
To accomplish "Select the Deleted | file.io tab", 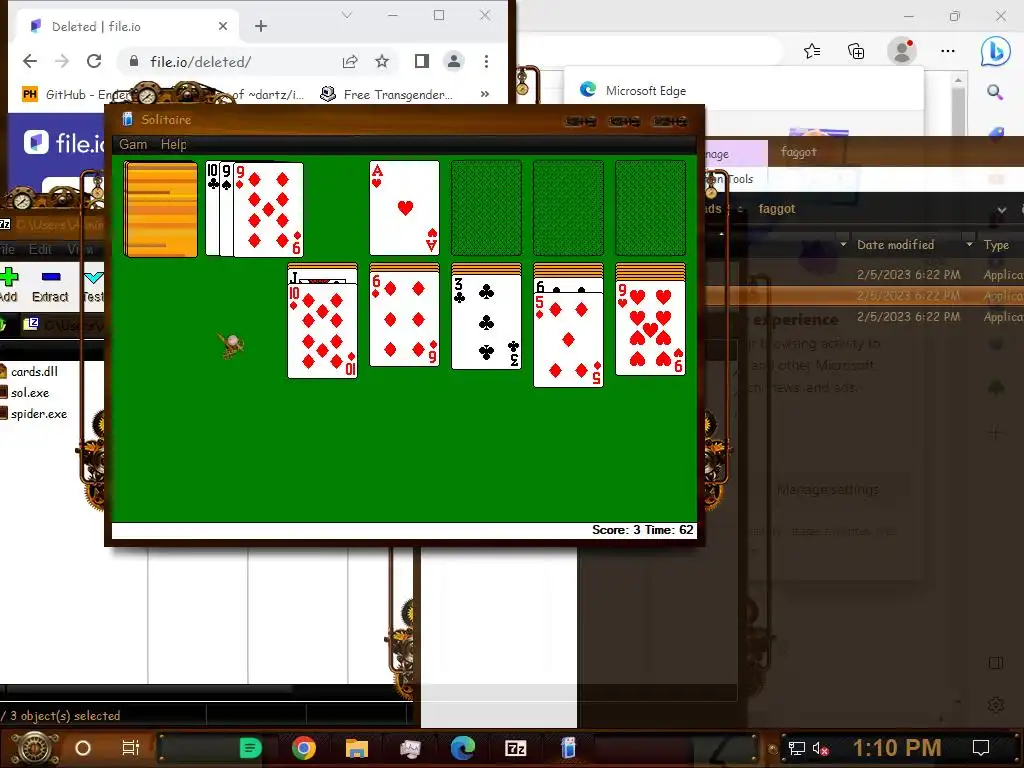I will point(127,26).
